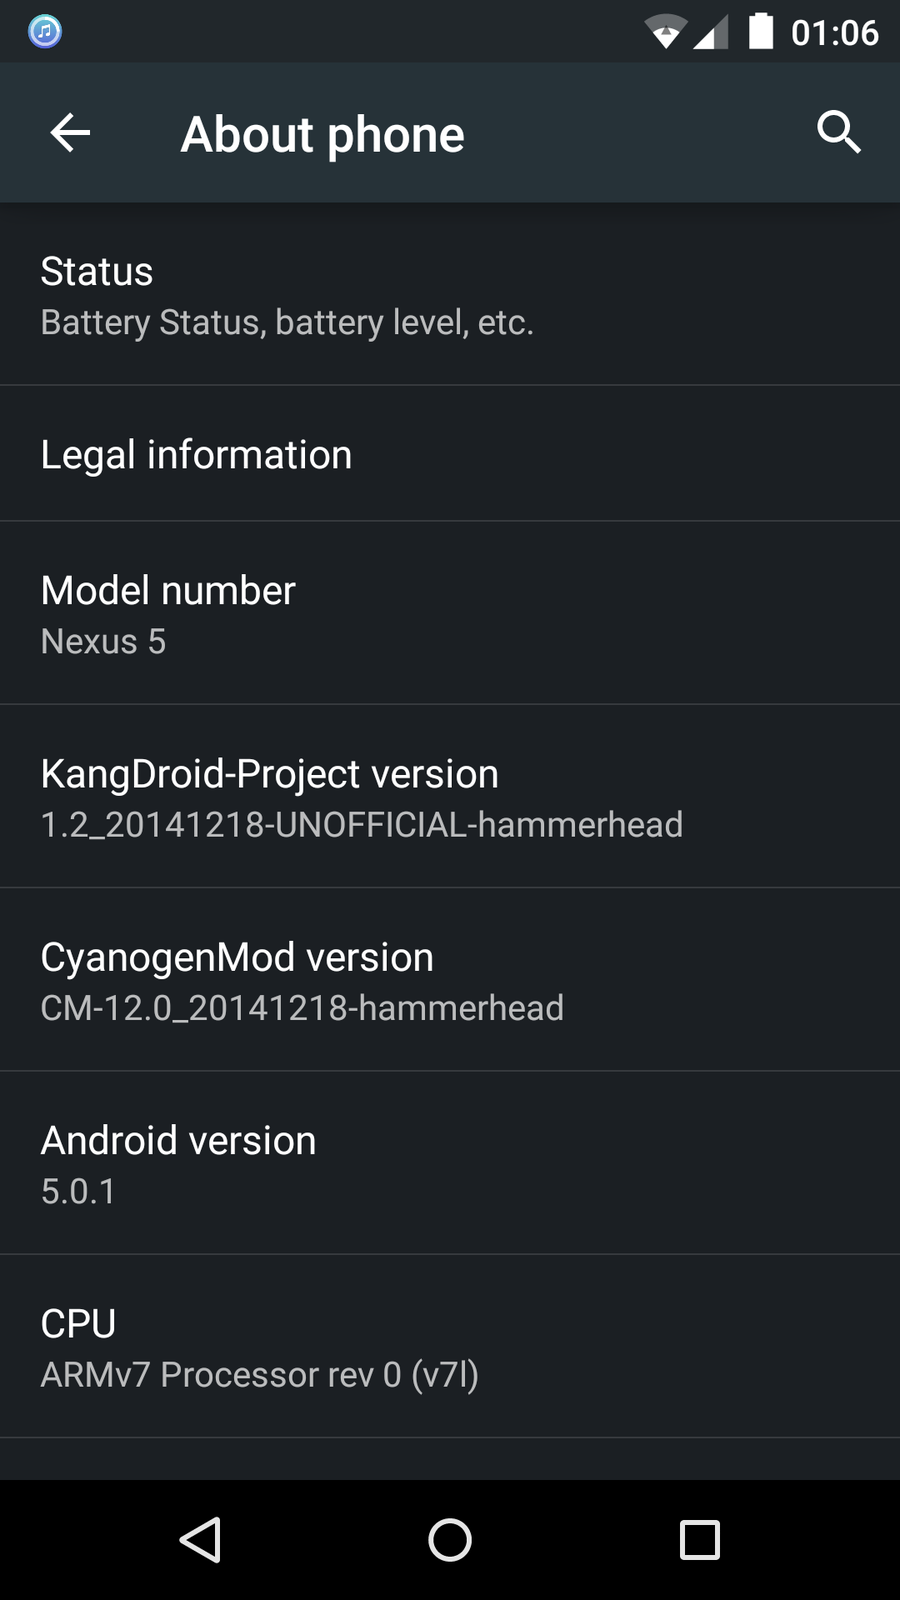Tap the battery status icon
Viewport: 900px width, 1600px height.
(x=761, y=31)
